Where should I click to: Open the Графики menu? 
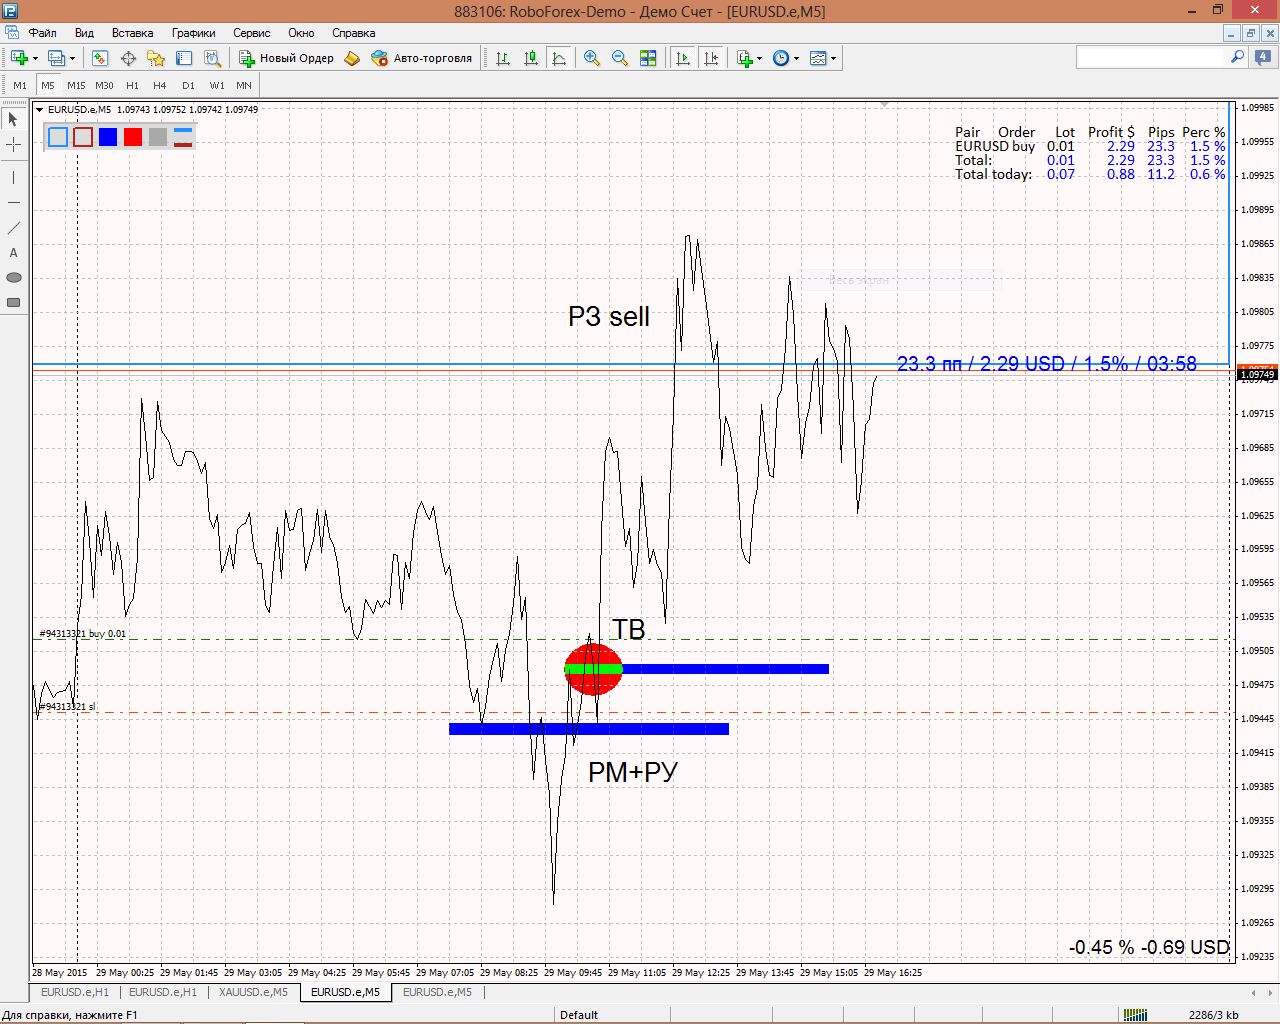point(193,33)
